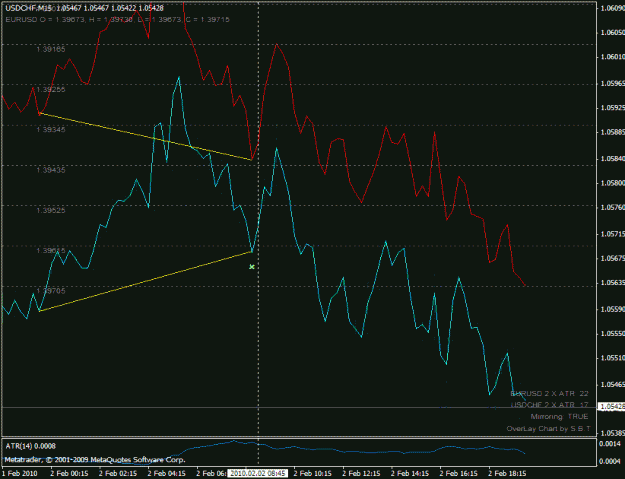Click the 1.05715 price scale value

click(x=613, y=234)
